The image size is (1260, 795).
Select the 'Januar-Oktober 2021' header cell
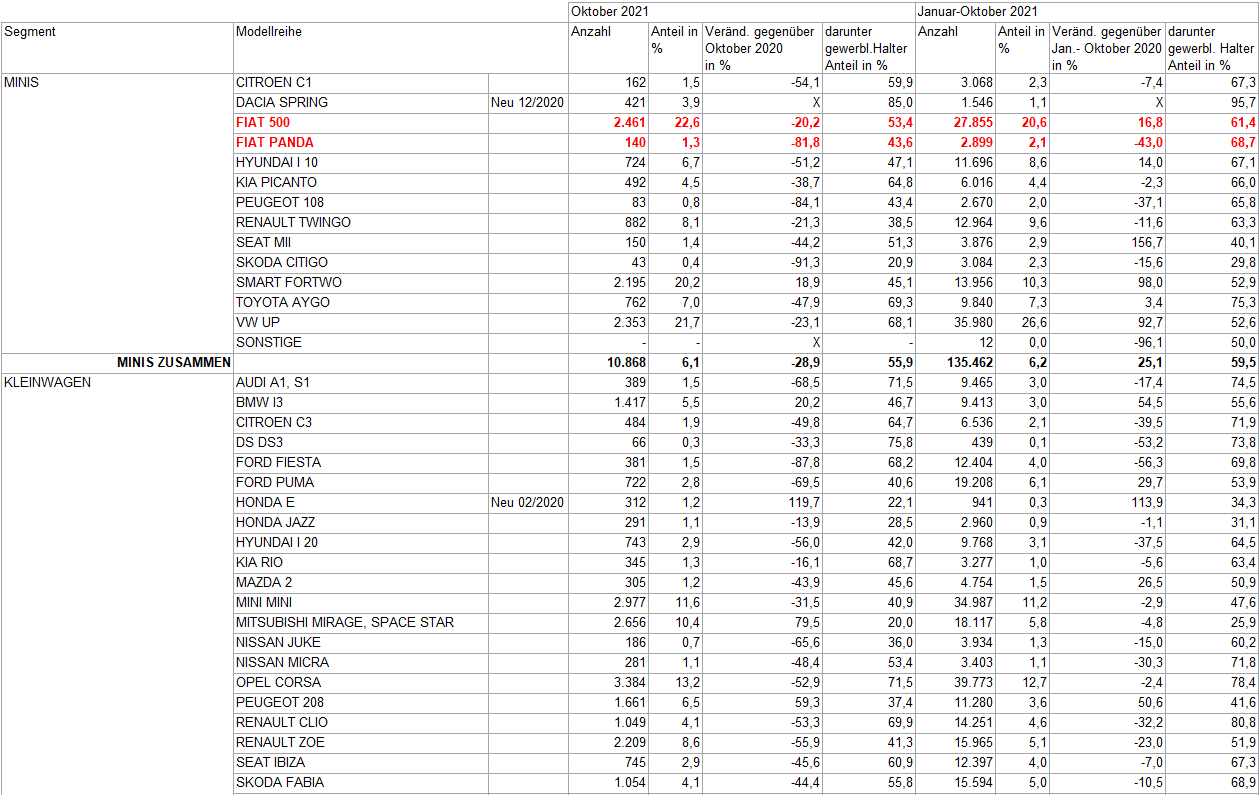tap(976, 11)
